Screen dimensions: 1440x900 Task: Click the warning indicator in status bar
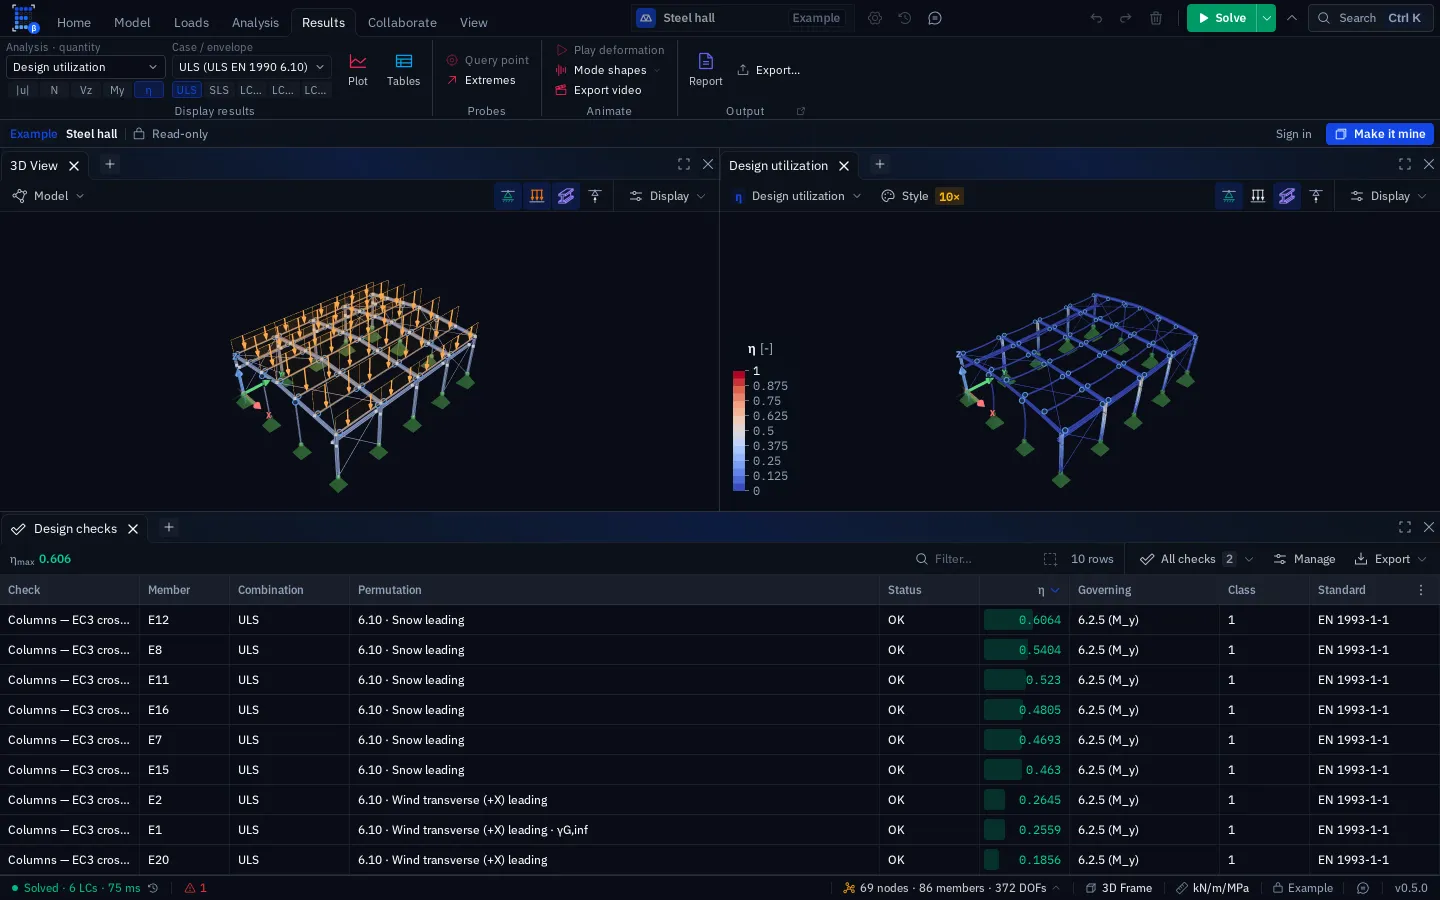pos(196,888)
